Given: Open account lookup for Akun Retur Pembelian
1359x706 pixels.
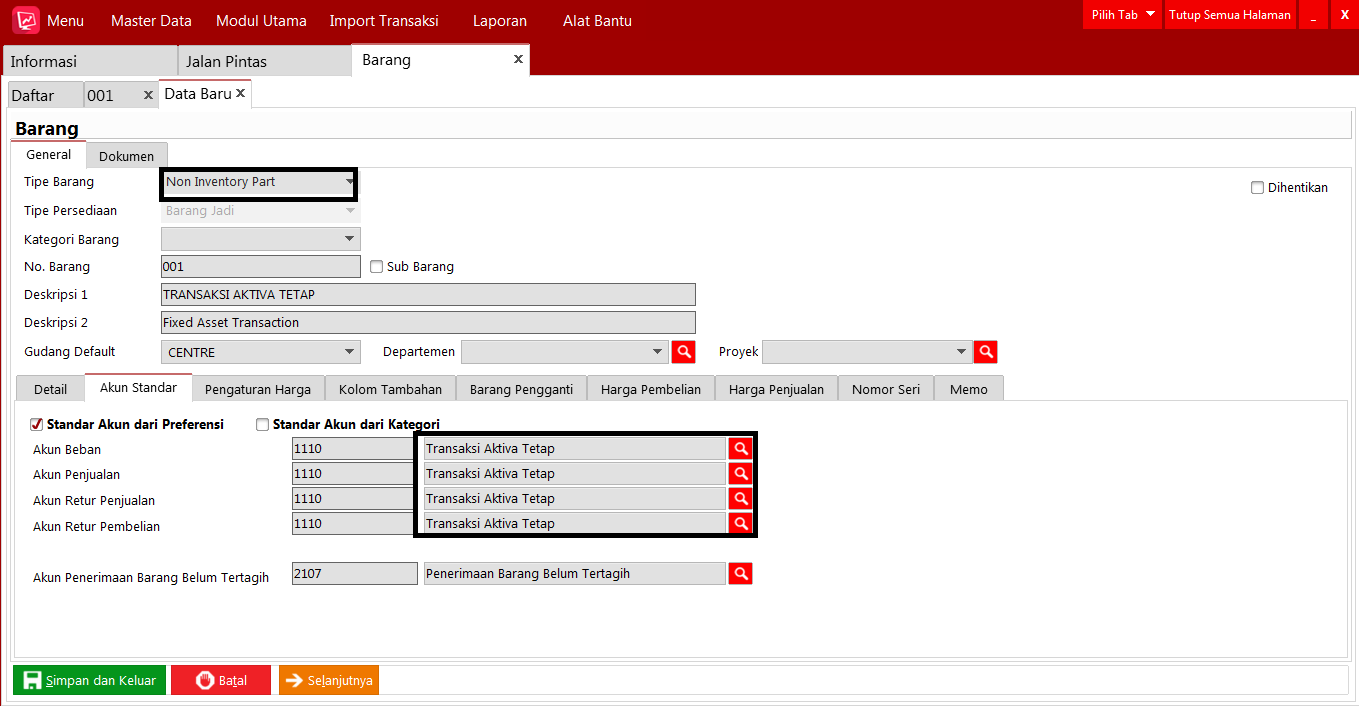Looking at the screenshot, I should (x=740, y=523).
